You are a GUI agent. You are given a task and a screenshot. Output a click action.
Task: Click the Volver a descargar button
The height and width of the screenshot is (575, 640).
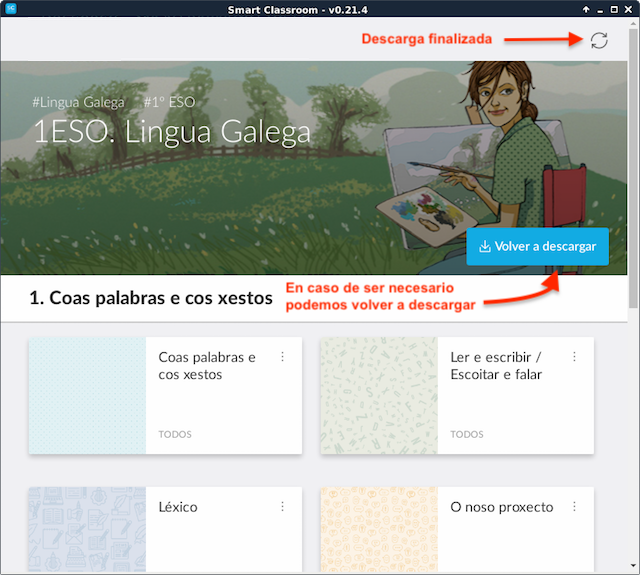coord(538,246)
